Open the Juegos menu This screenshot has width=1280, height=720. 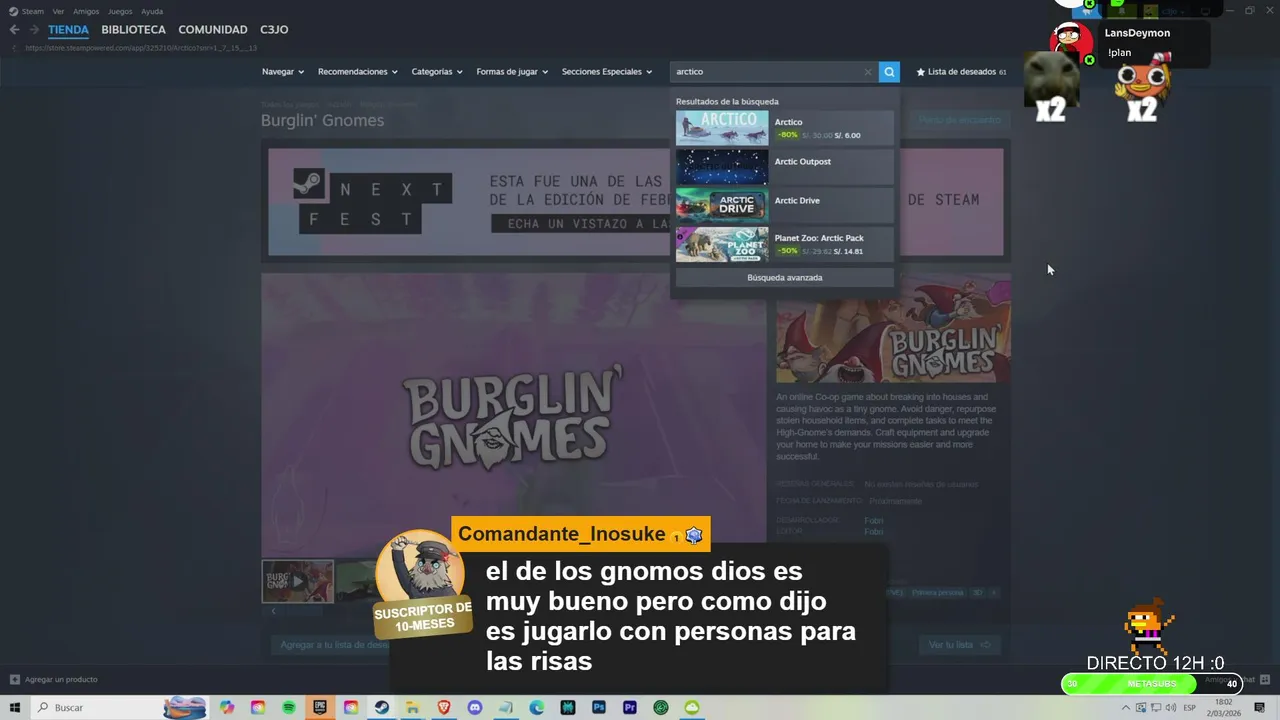120,11
